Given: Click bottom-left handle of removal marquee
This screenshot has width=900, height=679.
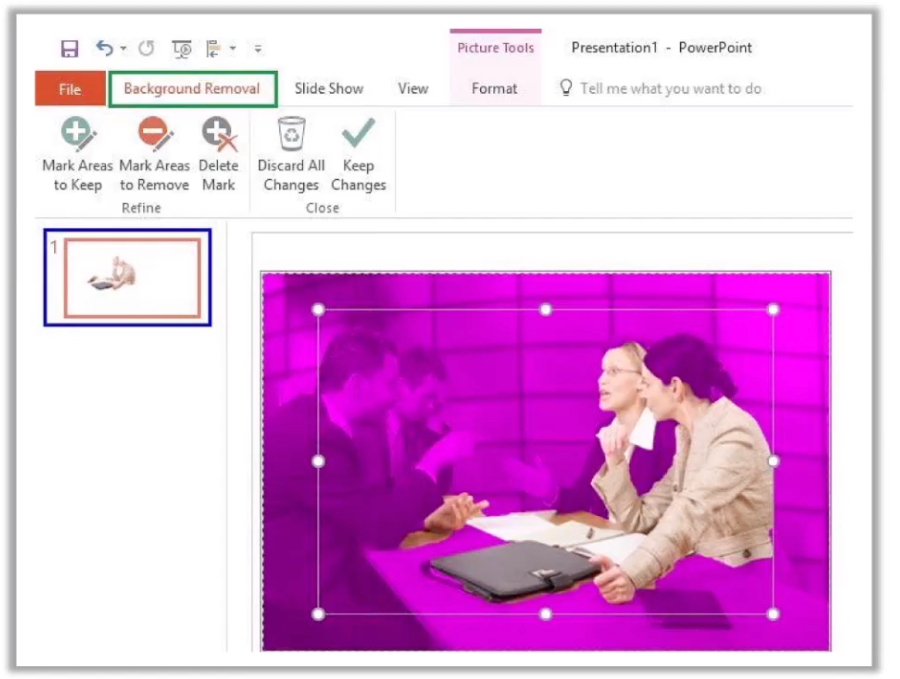Looking at the screenshot, I should tap(318, 614).
